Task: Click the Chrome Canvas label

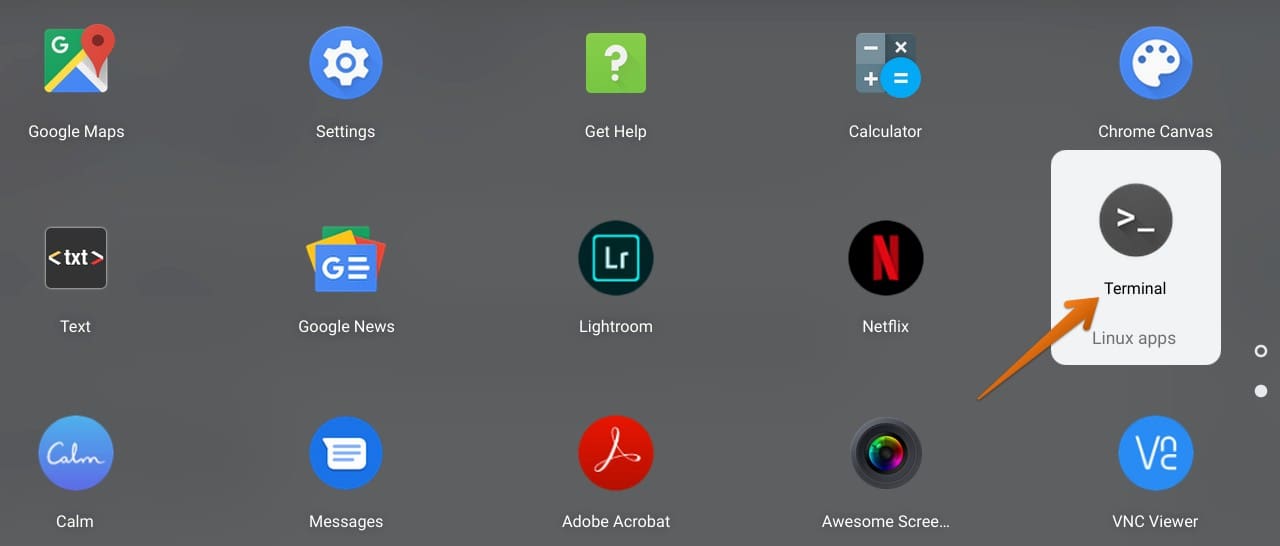Action: tap(1155, 131)
